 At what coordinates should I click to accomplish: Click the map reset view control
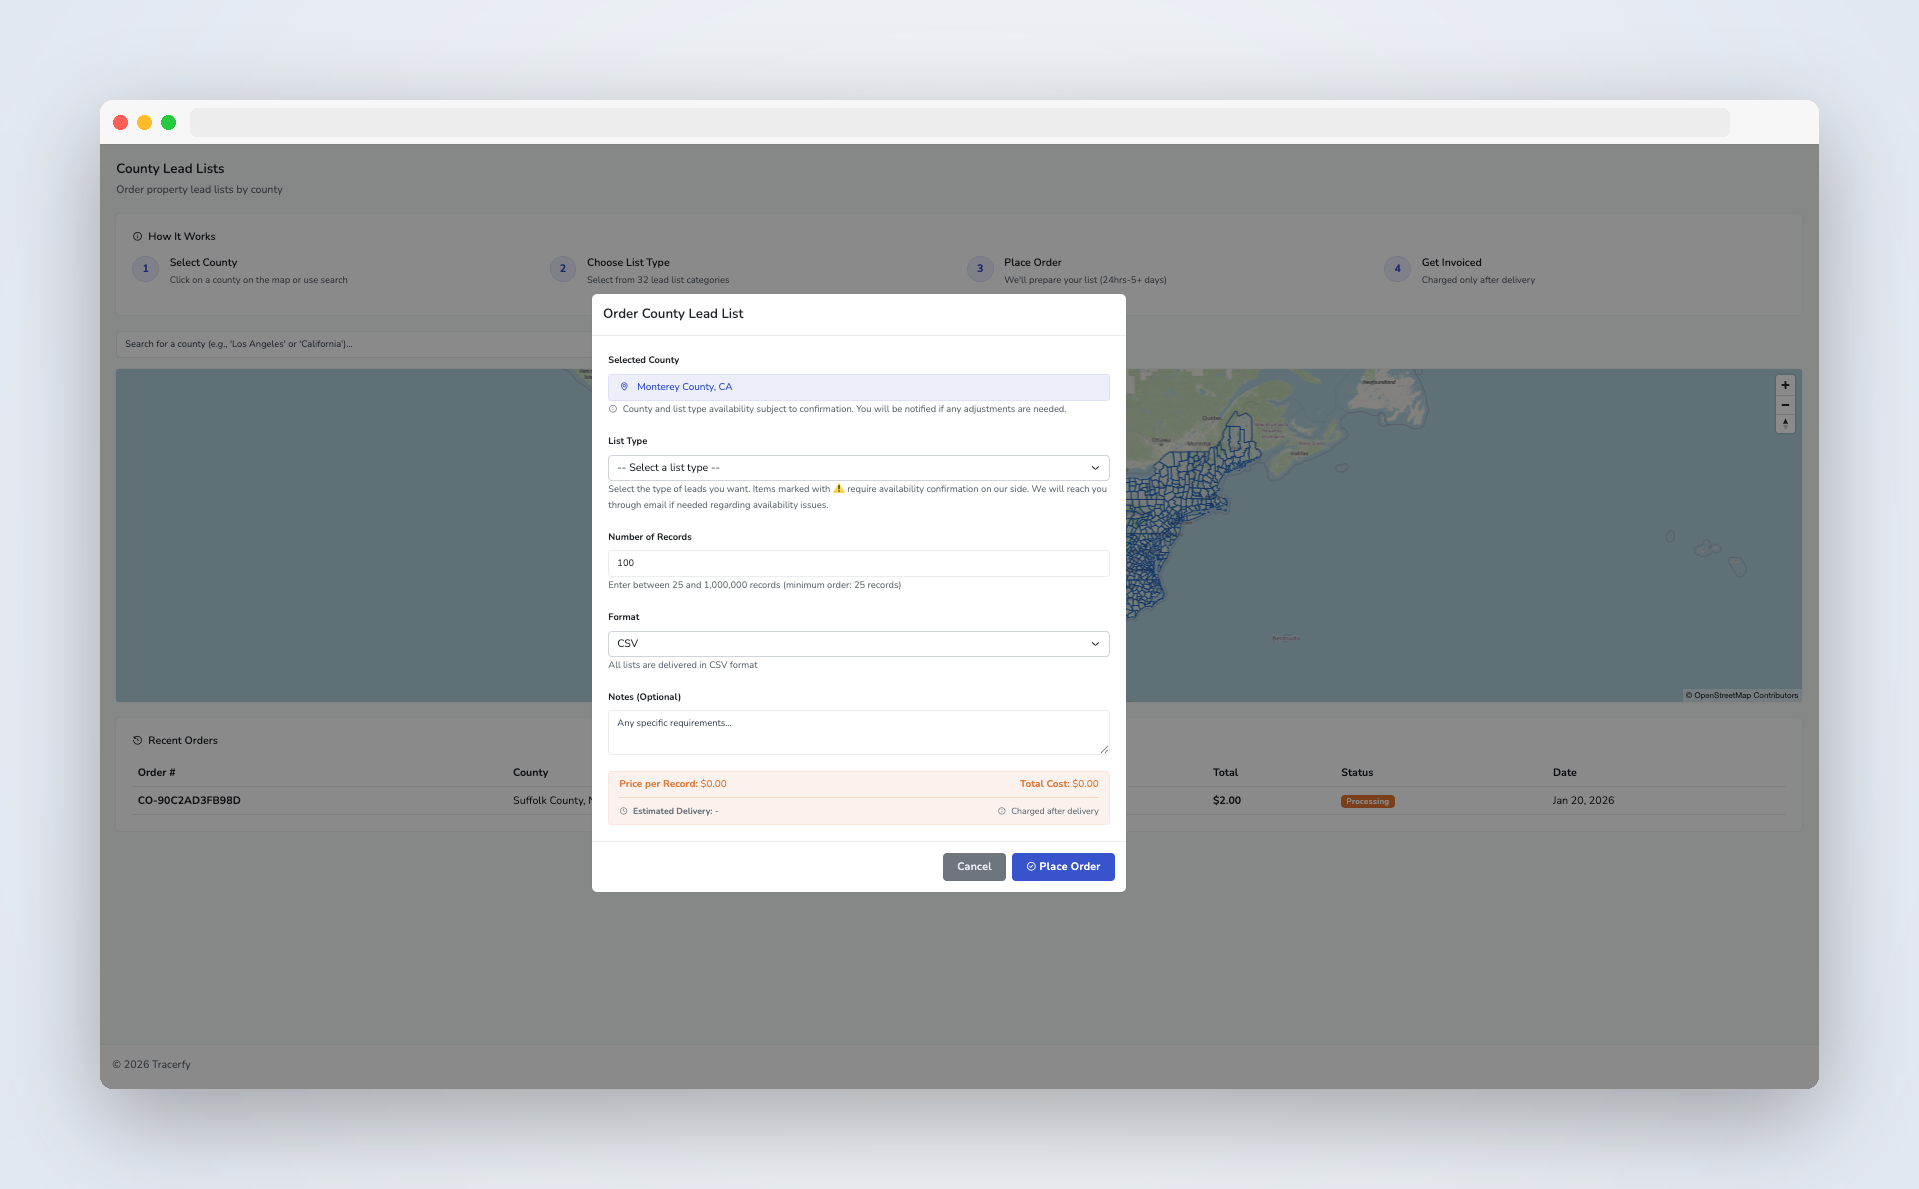[1785, 423]
